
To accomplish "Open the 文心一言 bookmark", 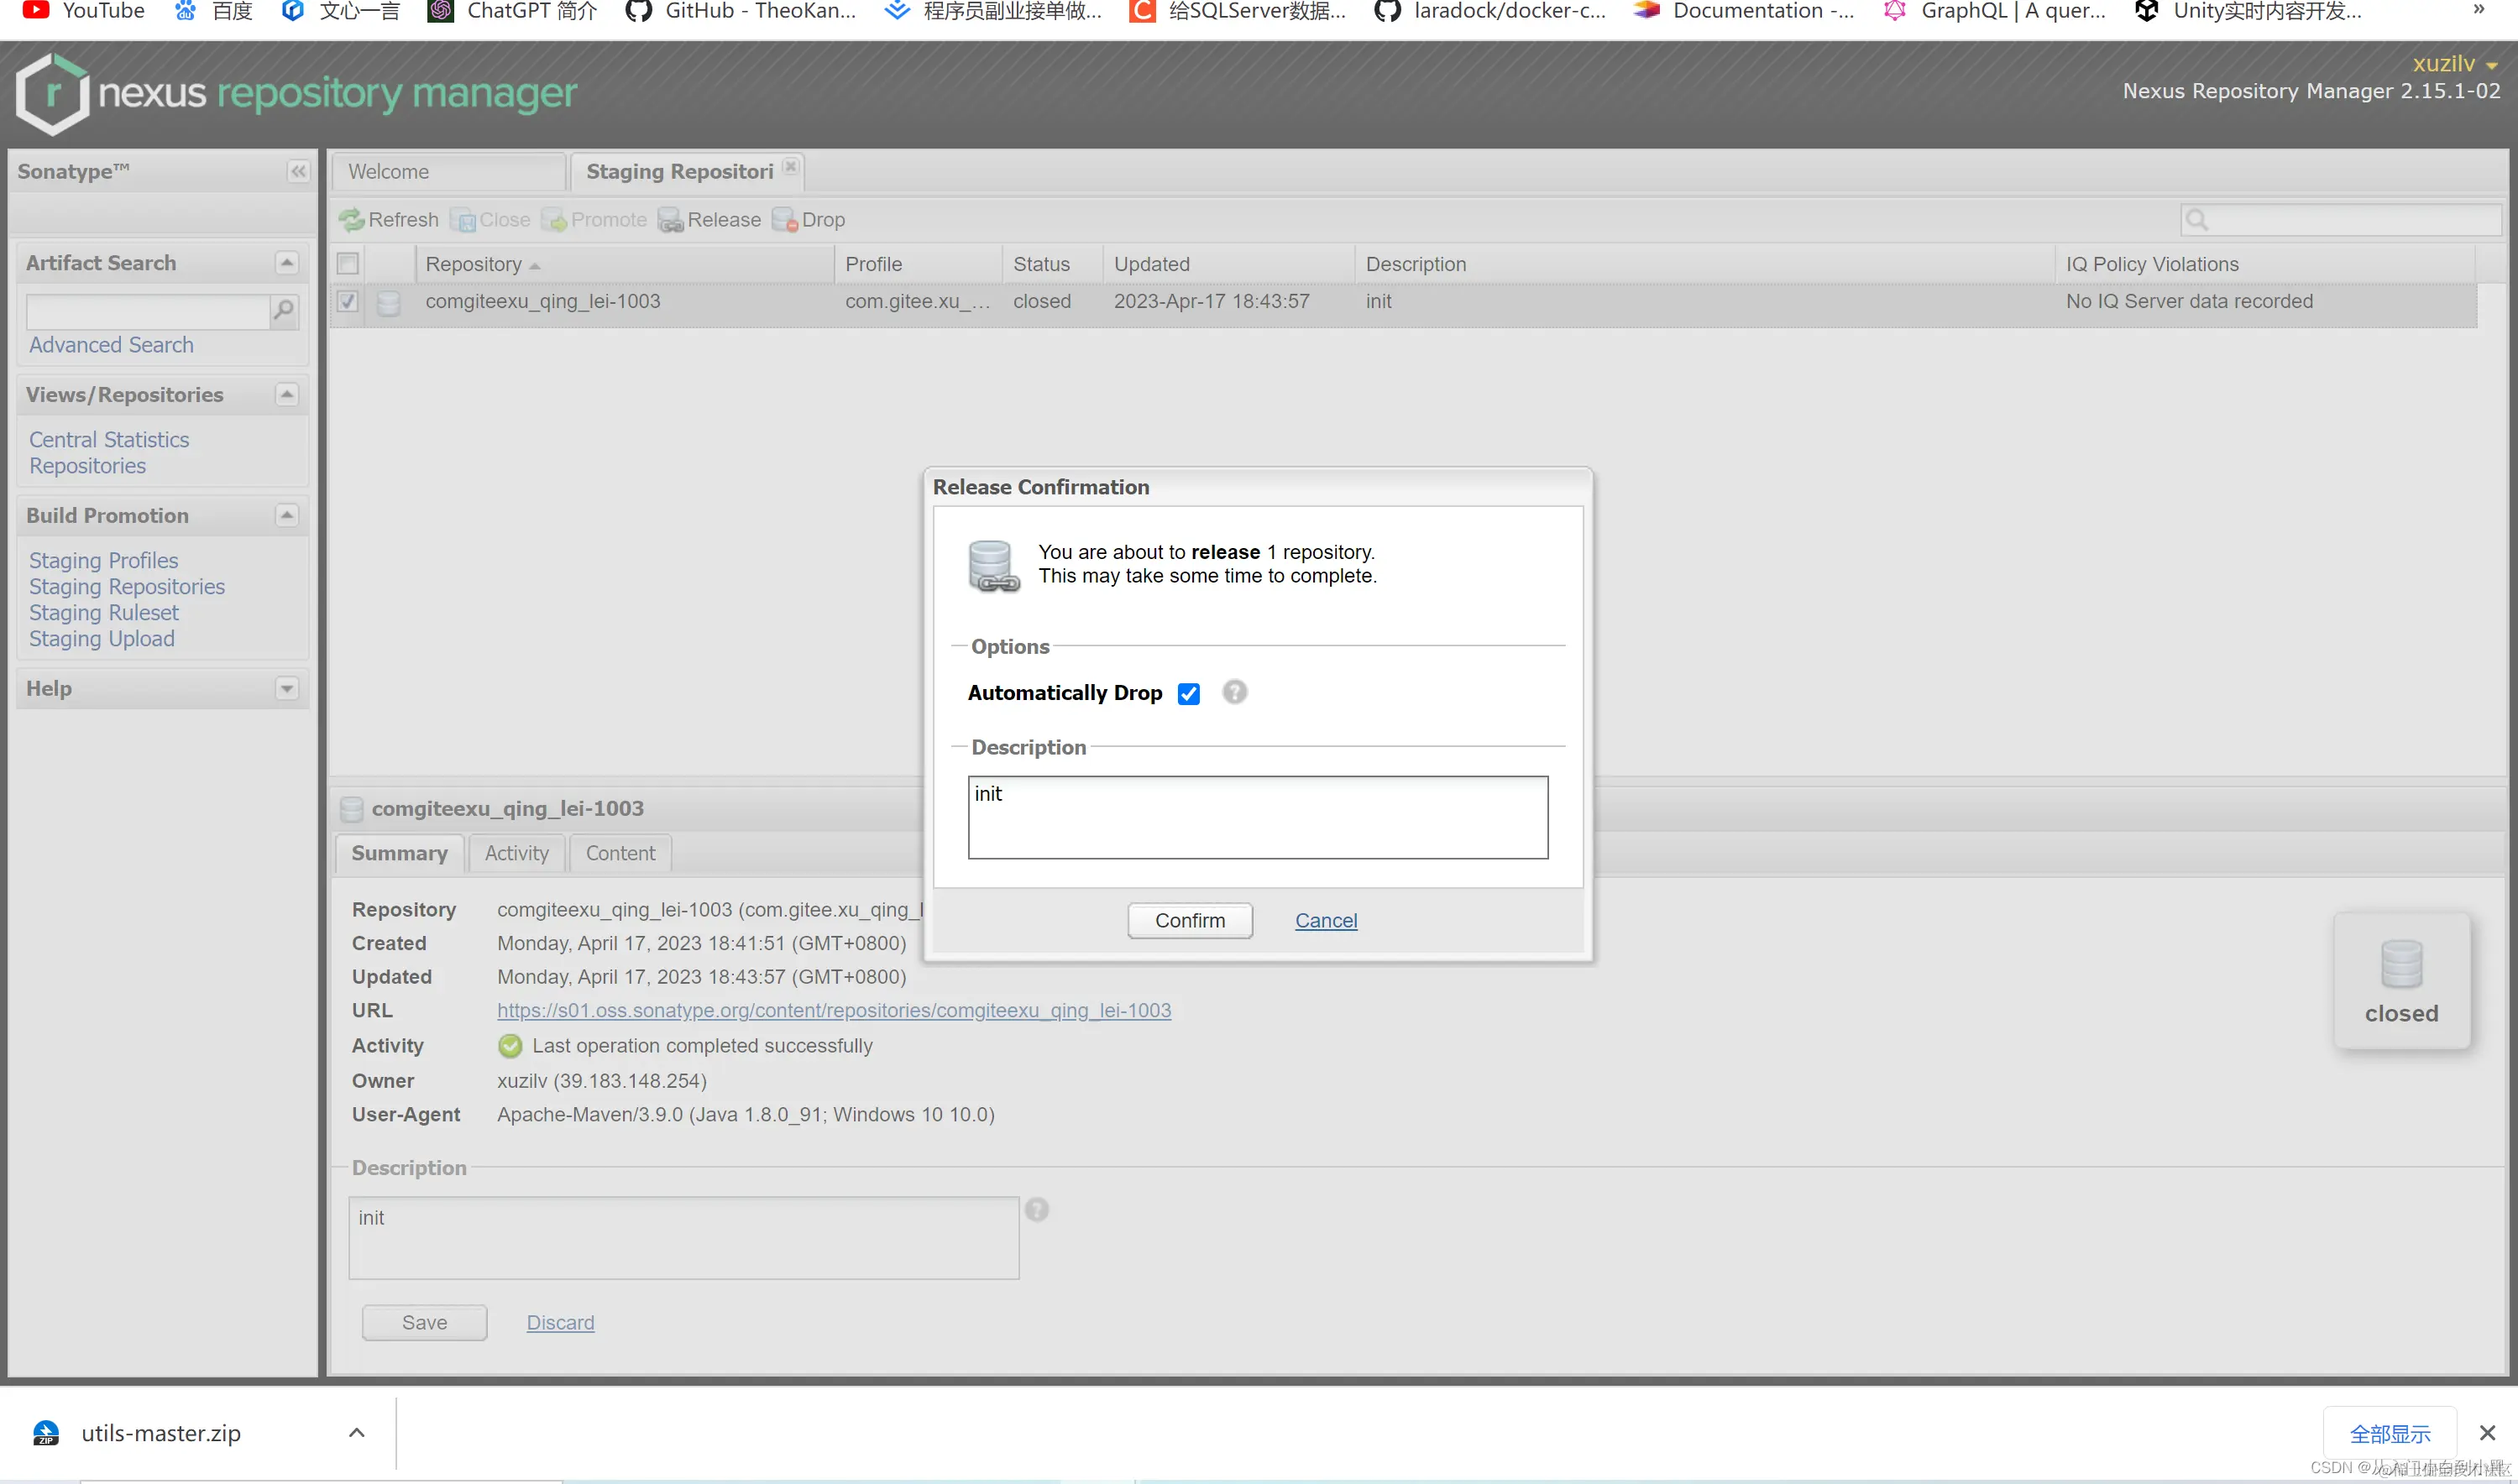I will [x=341, y=11].
